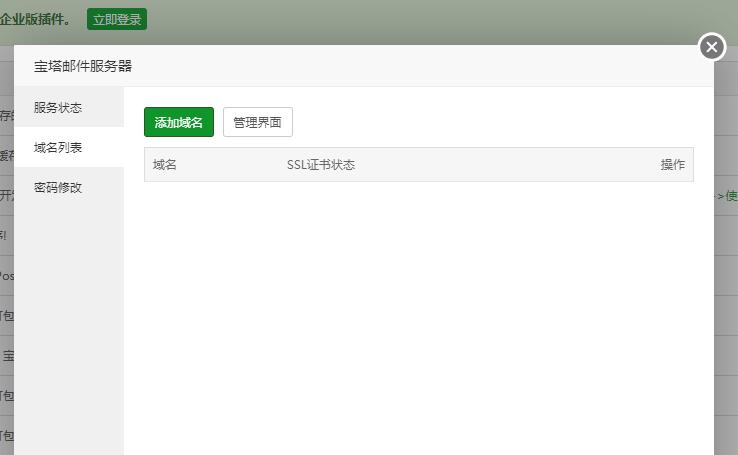Click the 操作 column header
Image resolution: width=738 pixels, height=455 pixels.
pos(673,165)
